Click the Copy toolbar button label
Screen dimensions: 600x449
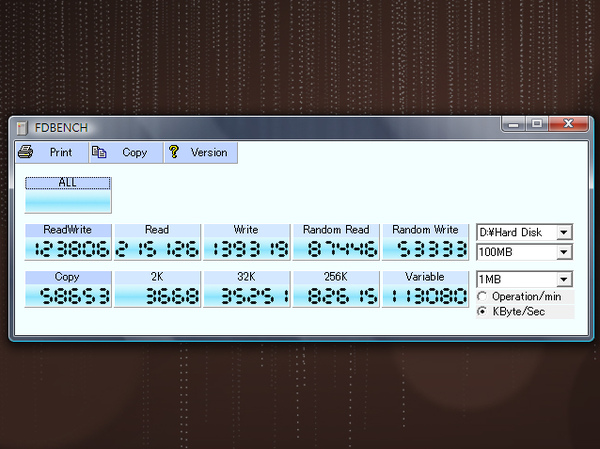tap(135, 152)
